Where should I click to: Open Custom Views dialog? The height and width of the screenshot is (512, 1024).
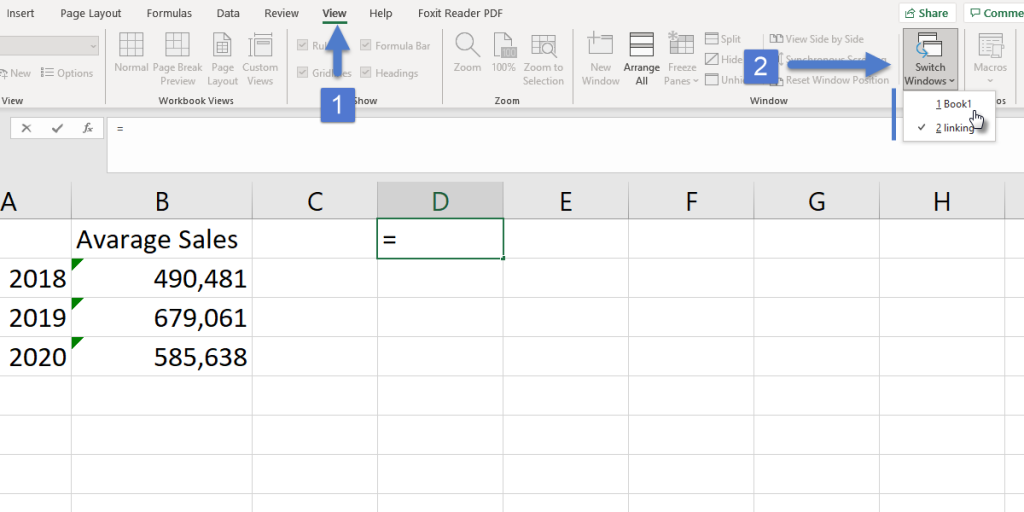coord(260,58)
